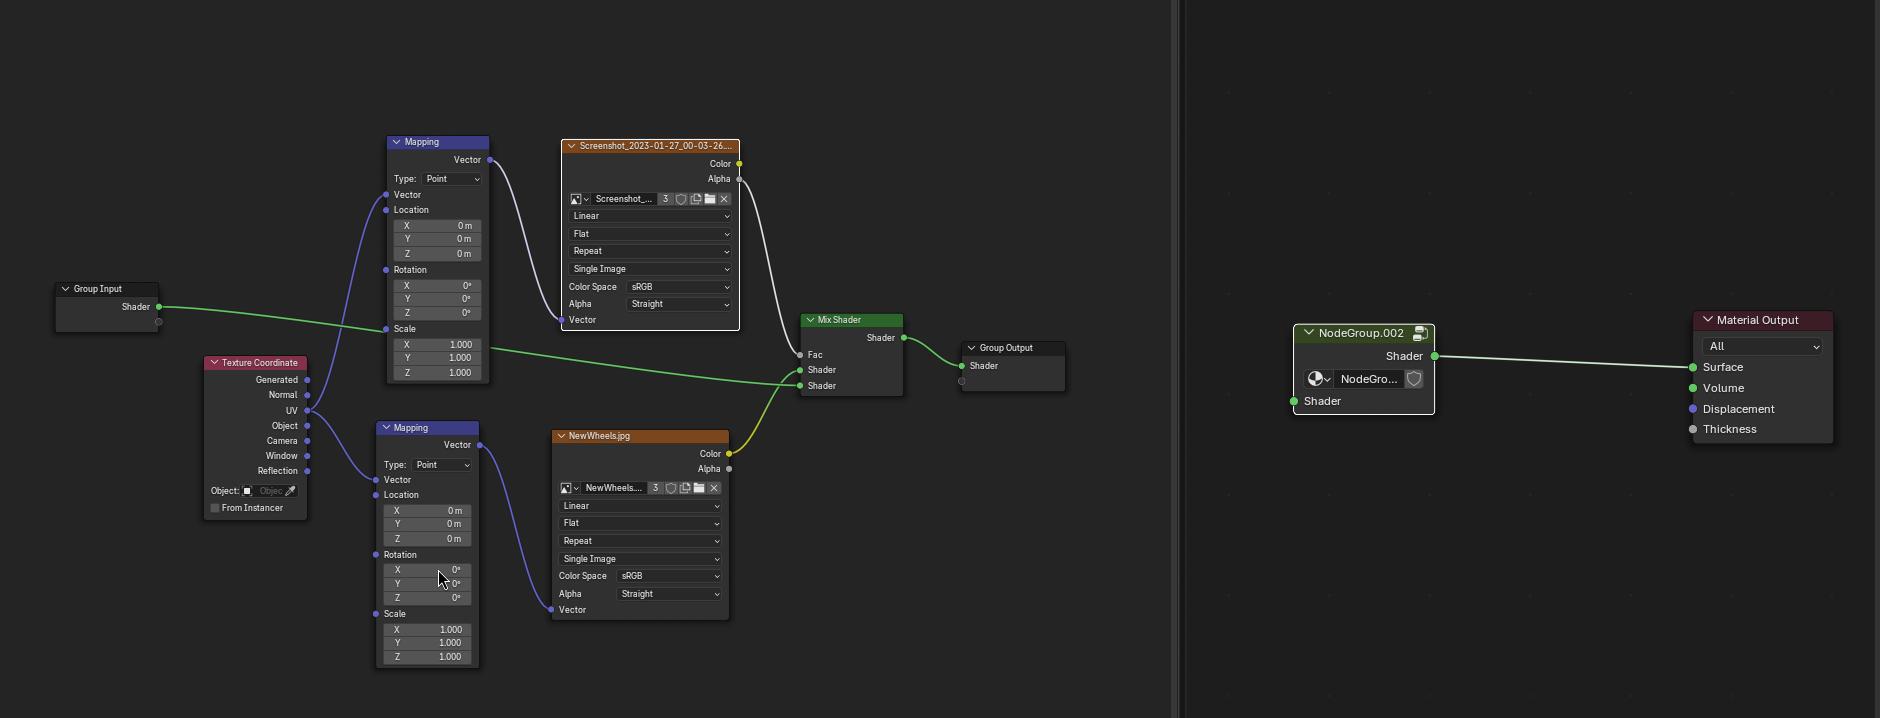Viewport: 1880px width, 718px height.
Task: Collapse the Material Output node
Action: pyautogui.click(x=1707, y=320)
